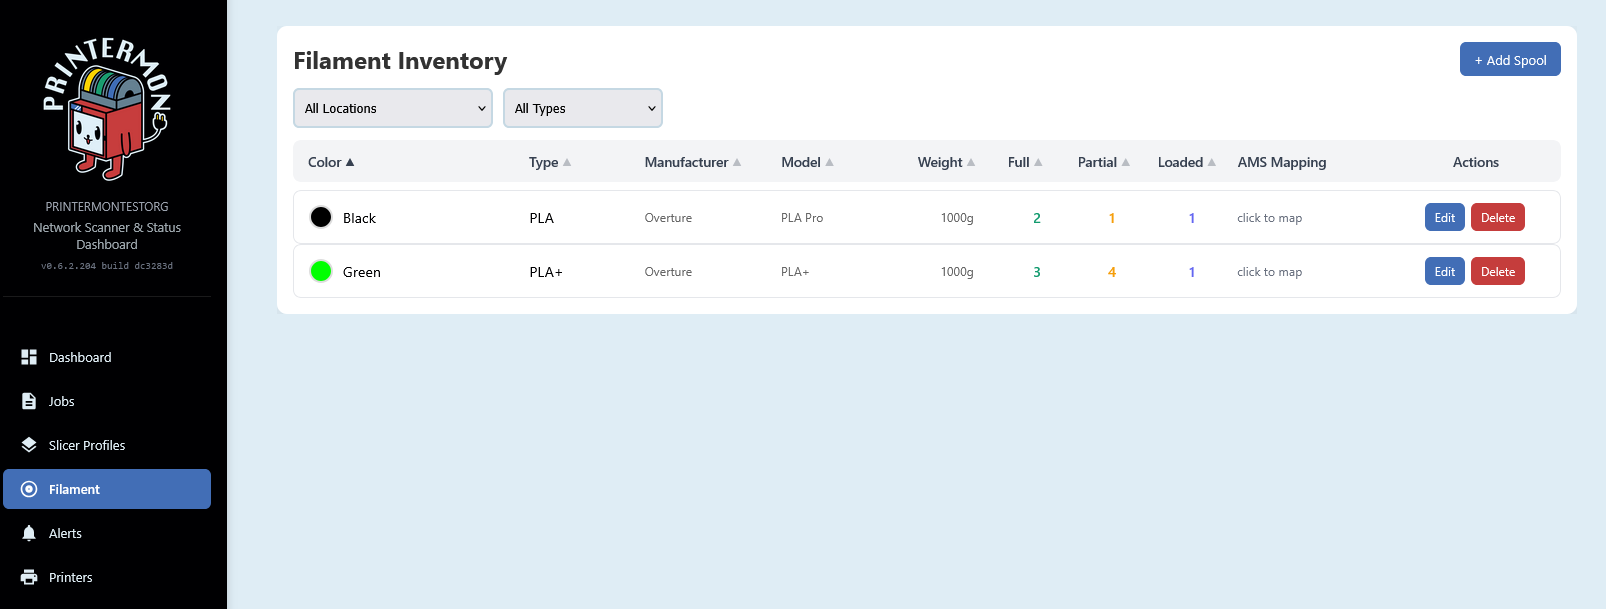Image resolution: width=1606 pixels, height=609 pixels.
Task: Click the Alerts bell icon
Action: [29, 533]
